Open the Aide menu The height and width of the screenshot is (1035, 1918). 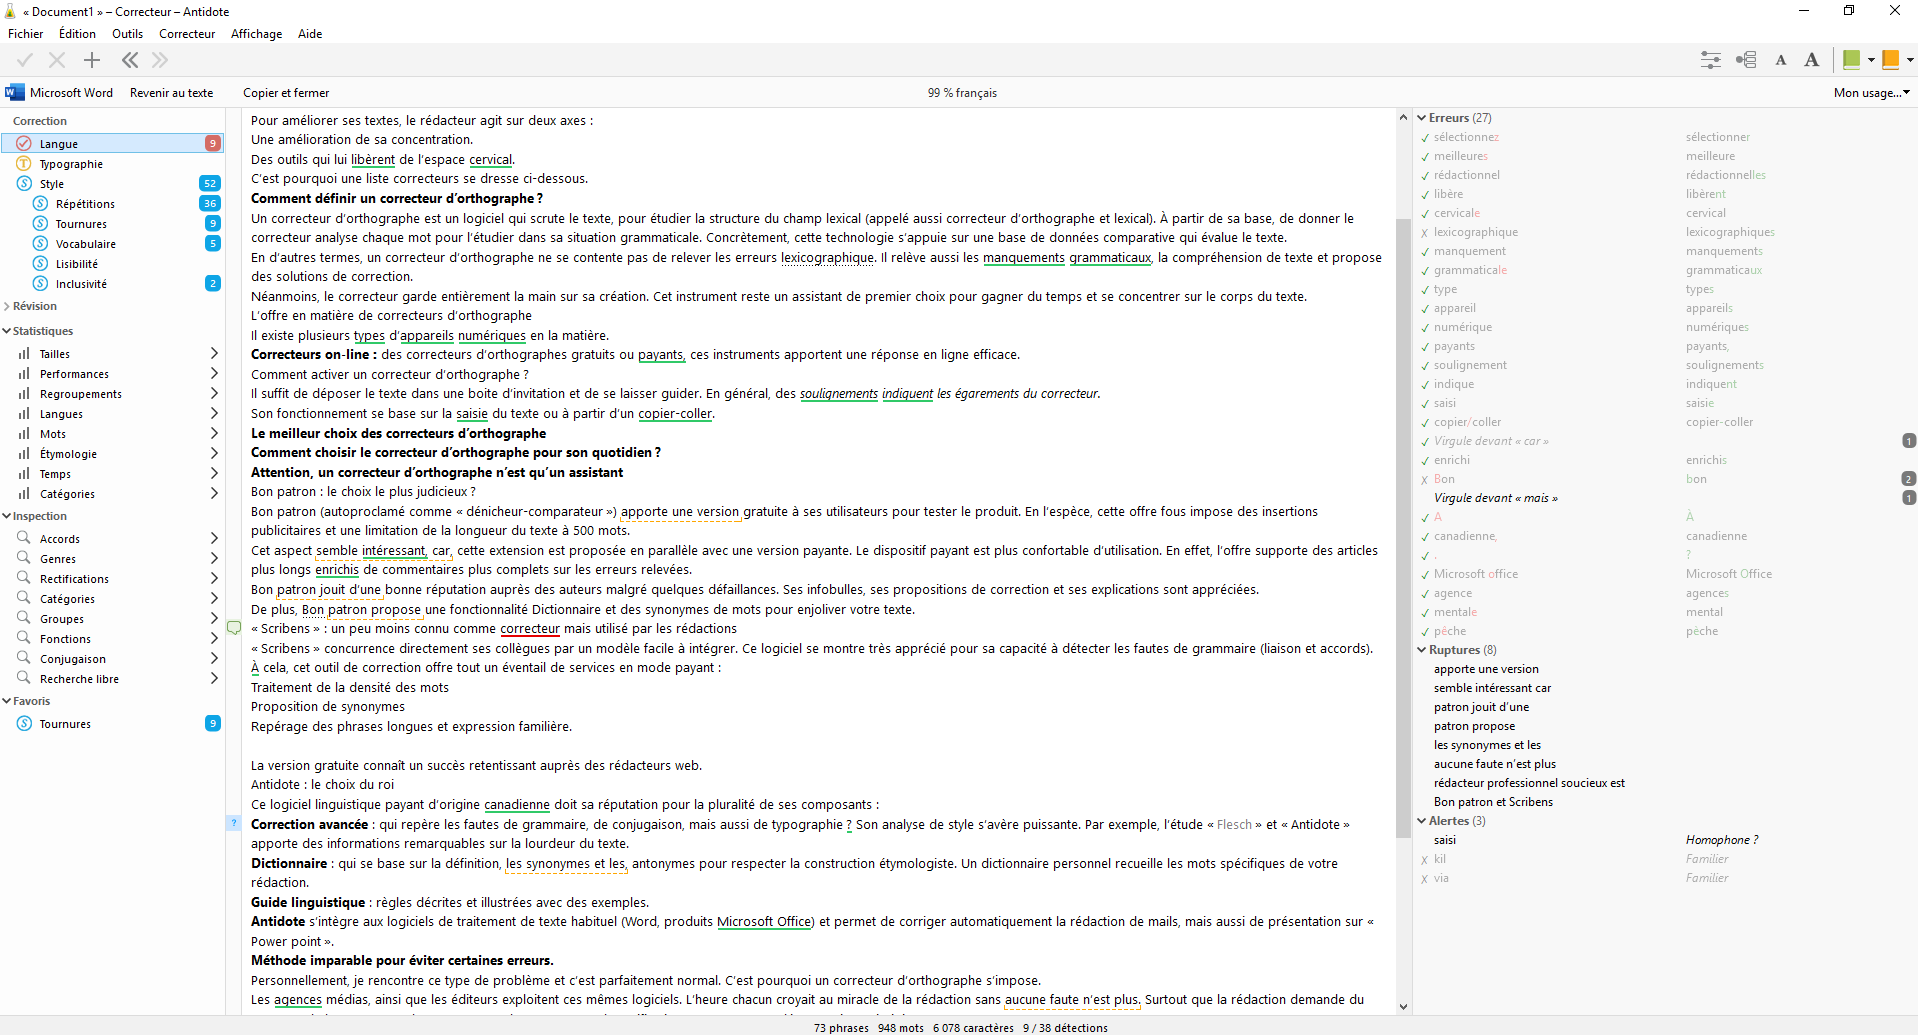coord(310,33)
